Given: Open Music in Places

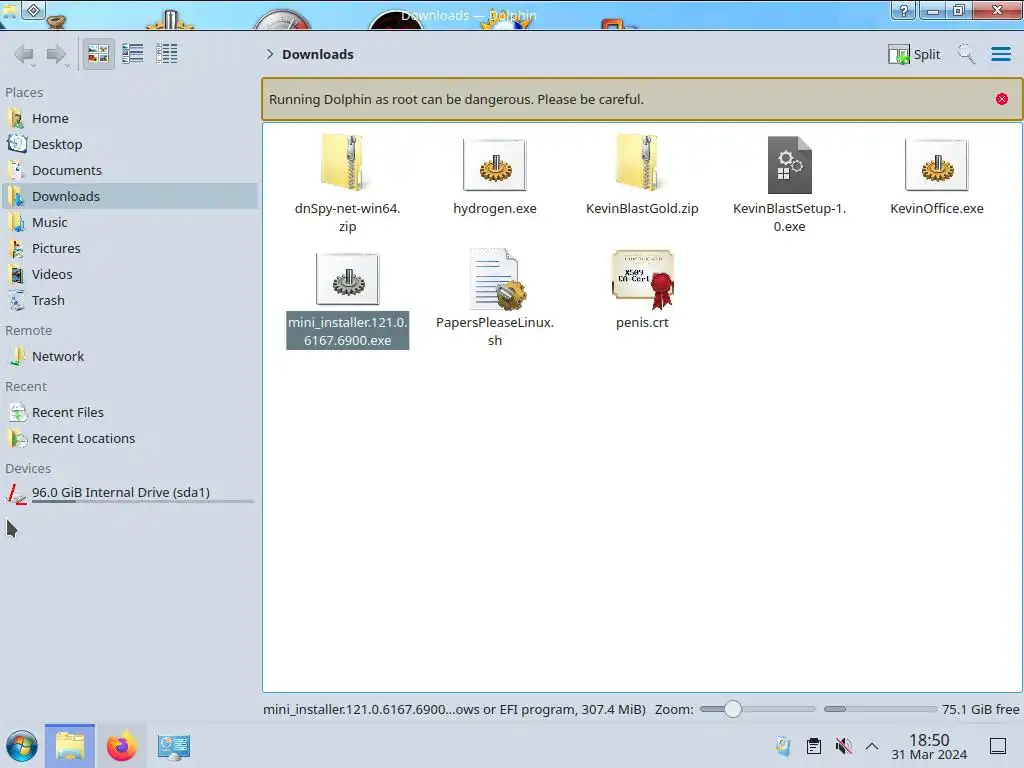Looking at the screenshot, I should 131,223.
